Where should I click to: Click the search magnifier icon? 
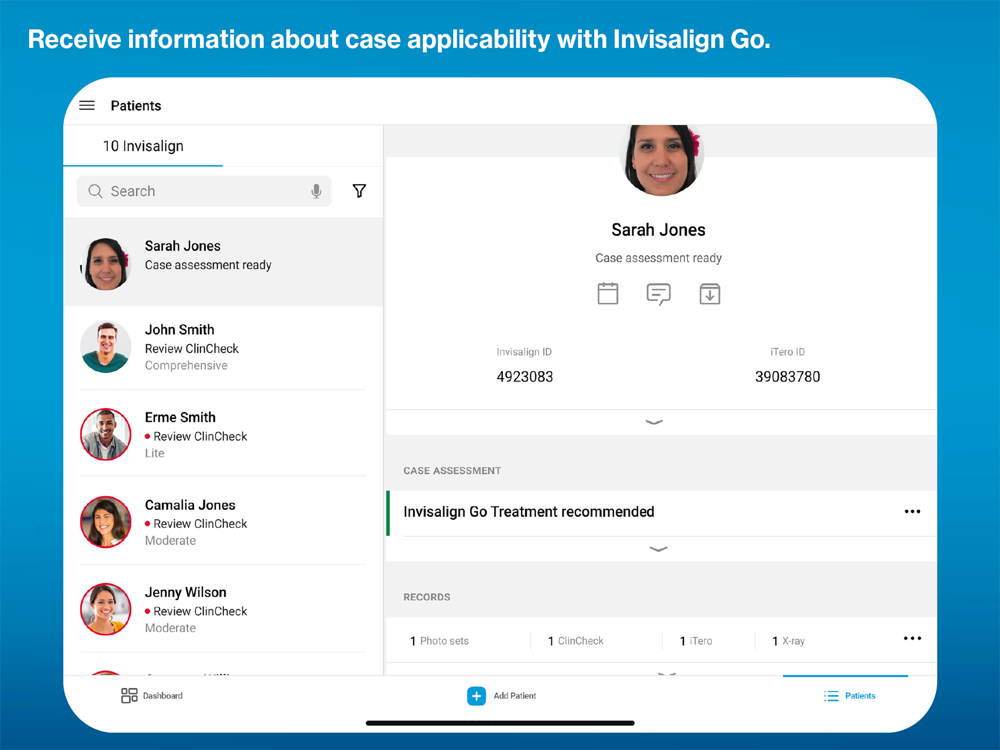point(95,191)
